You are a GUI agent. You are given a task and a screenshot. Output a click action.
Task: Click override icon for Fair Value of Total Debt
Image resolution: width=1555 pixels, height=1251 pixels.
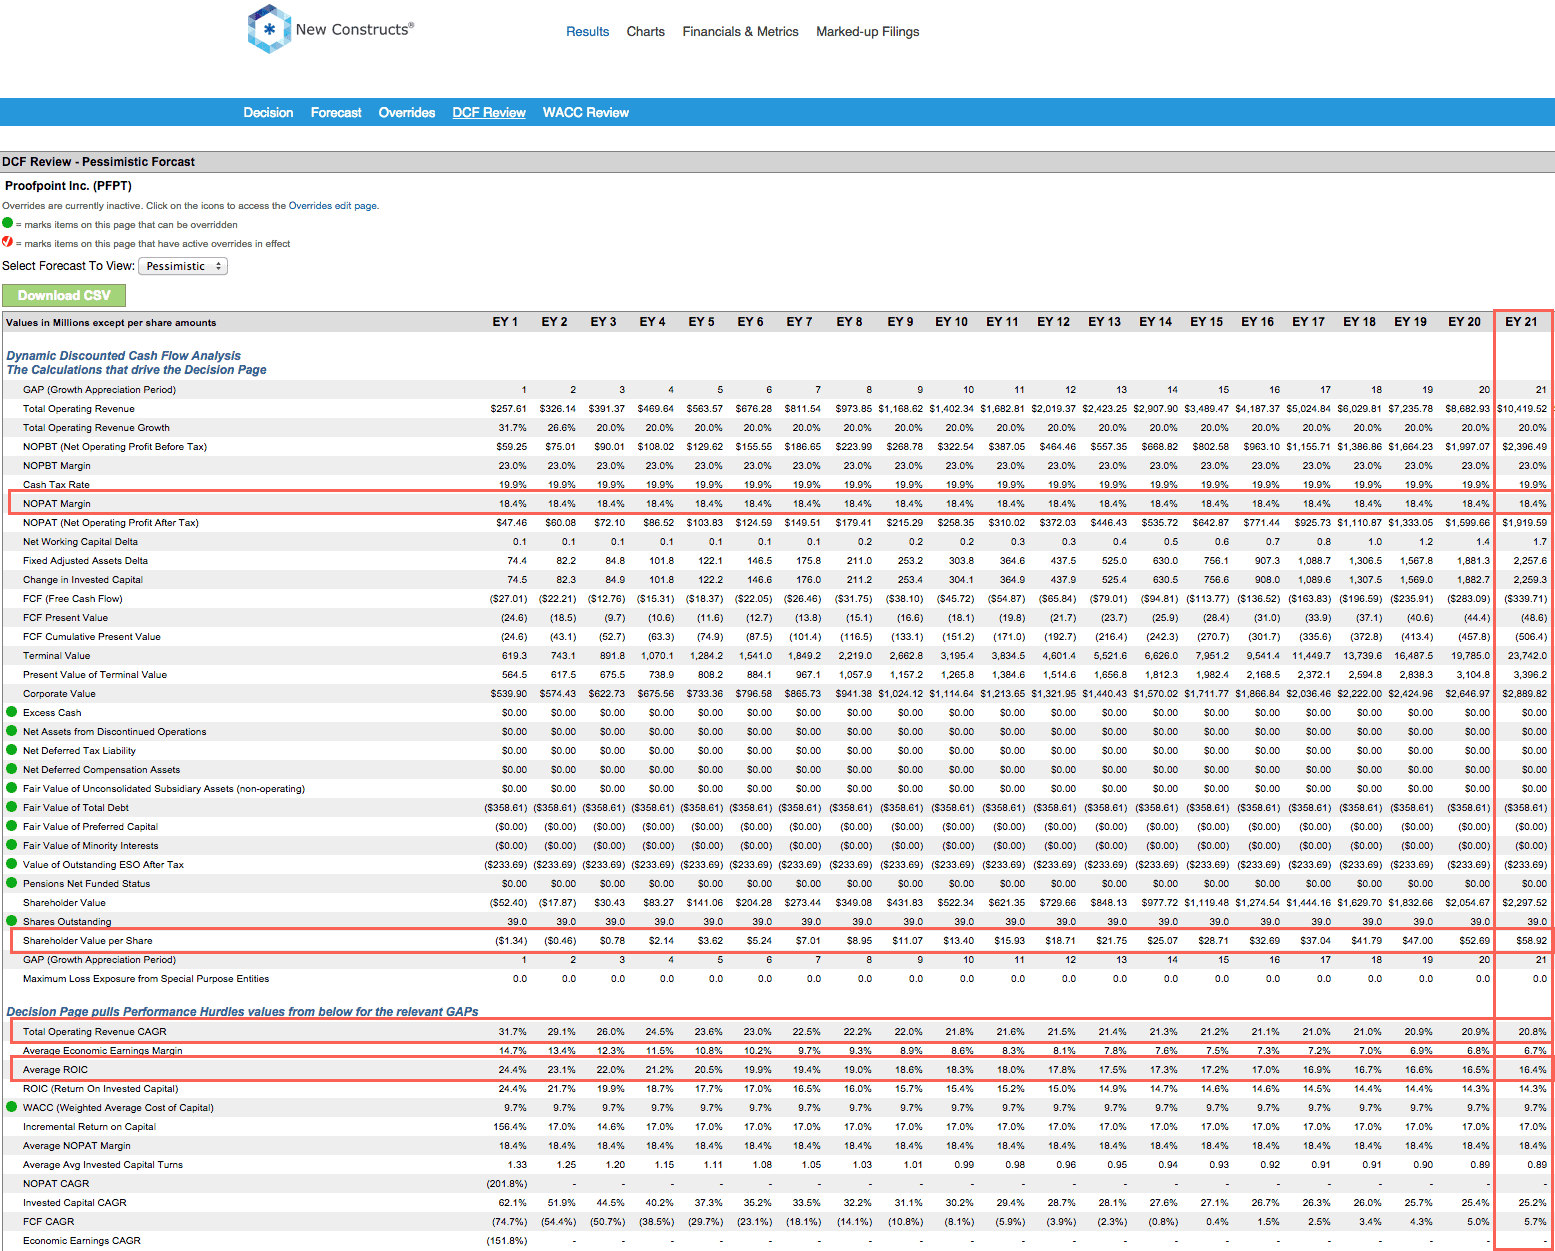[12, 807]
